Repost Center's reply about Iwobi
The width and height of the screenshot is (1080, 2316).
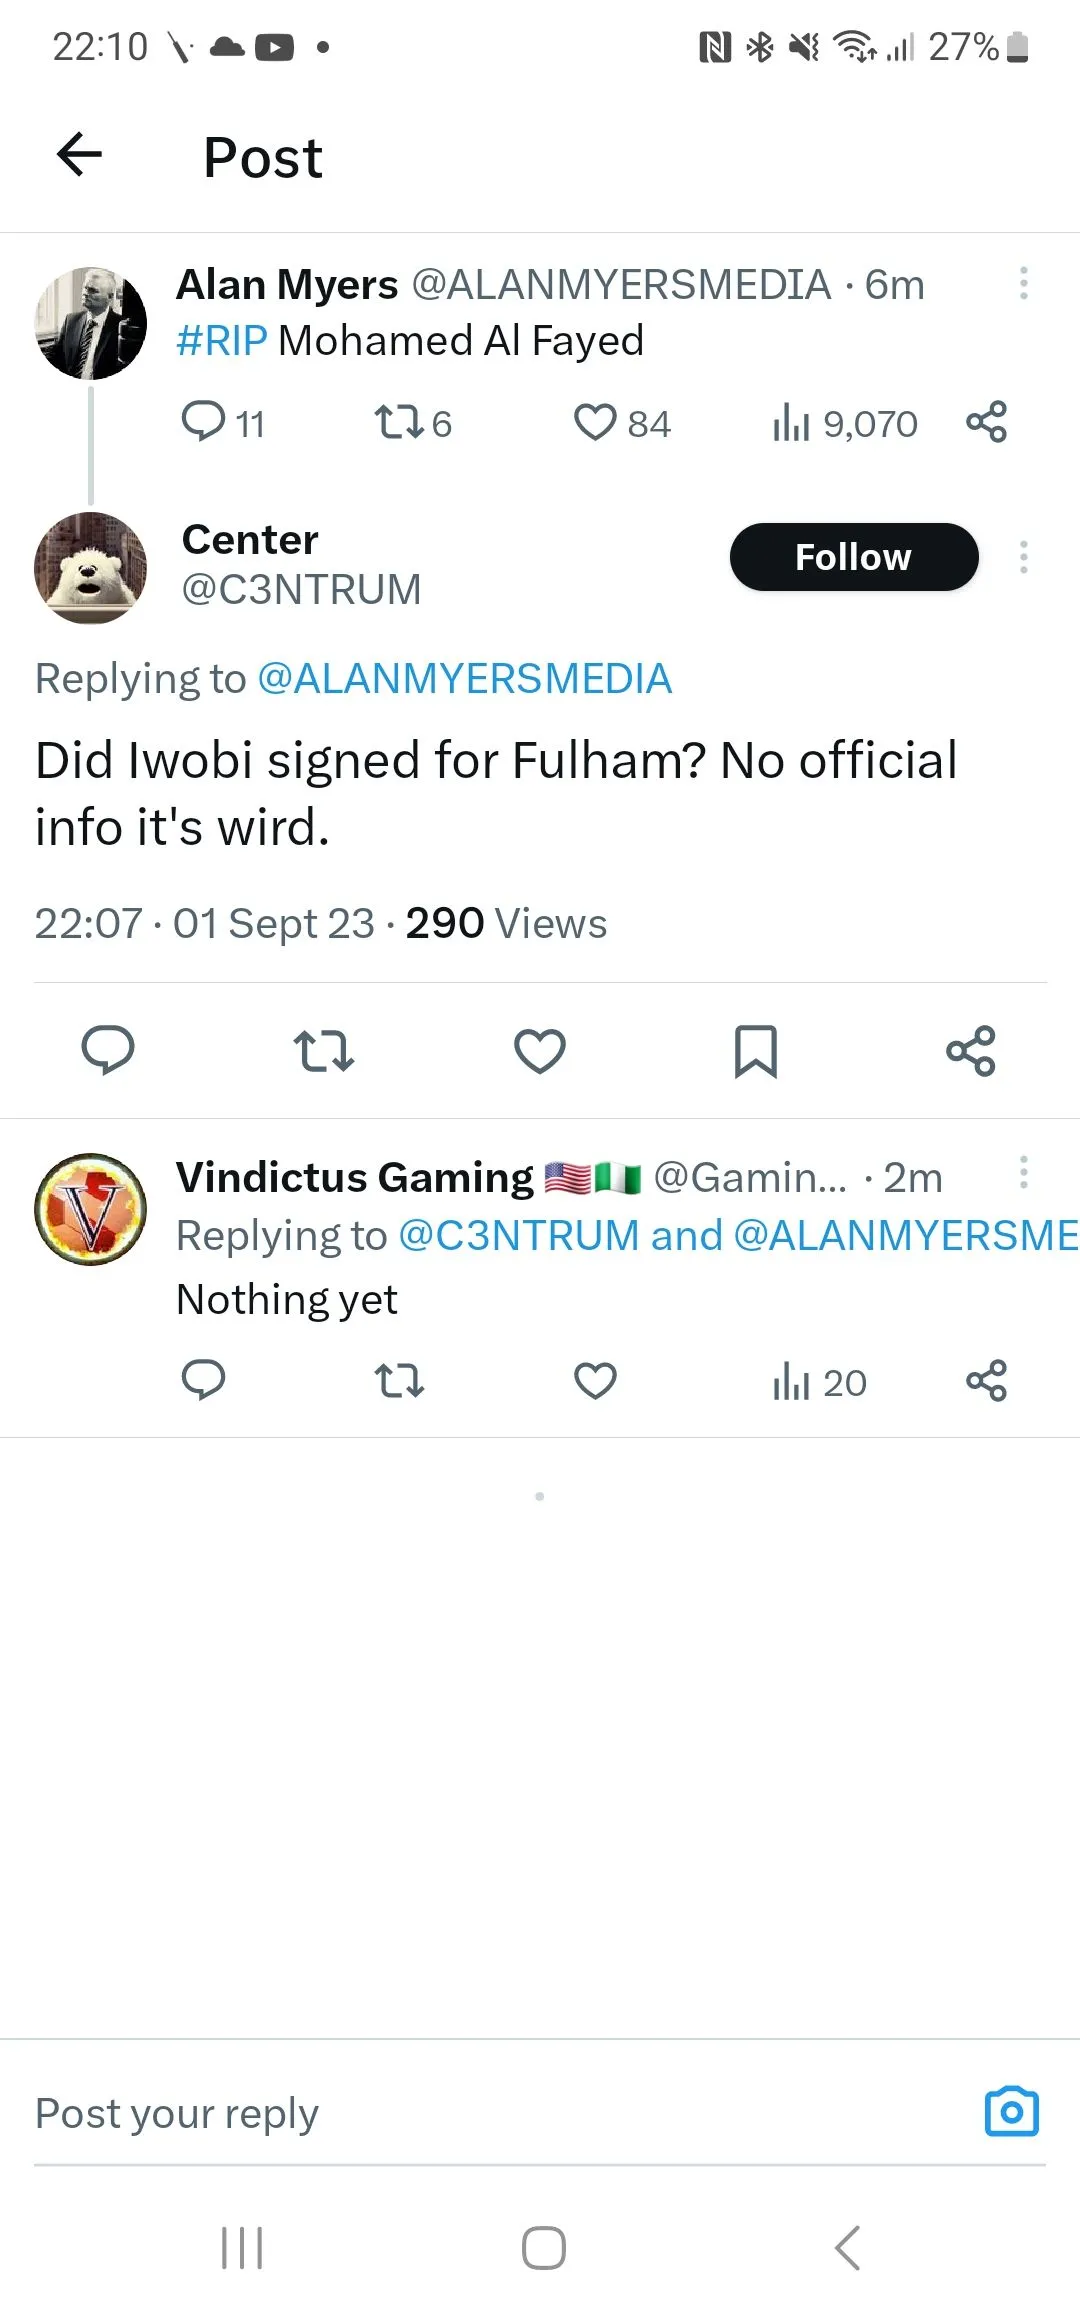(324, 1051)
